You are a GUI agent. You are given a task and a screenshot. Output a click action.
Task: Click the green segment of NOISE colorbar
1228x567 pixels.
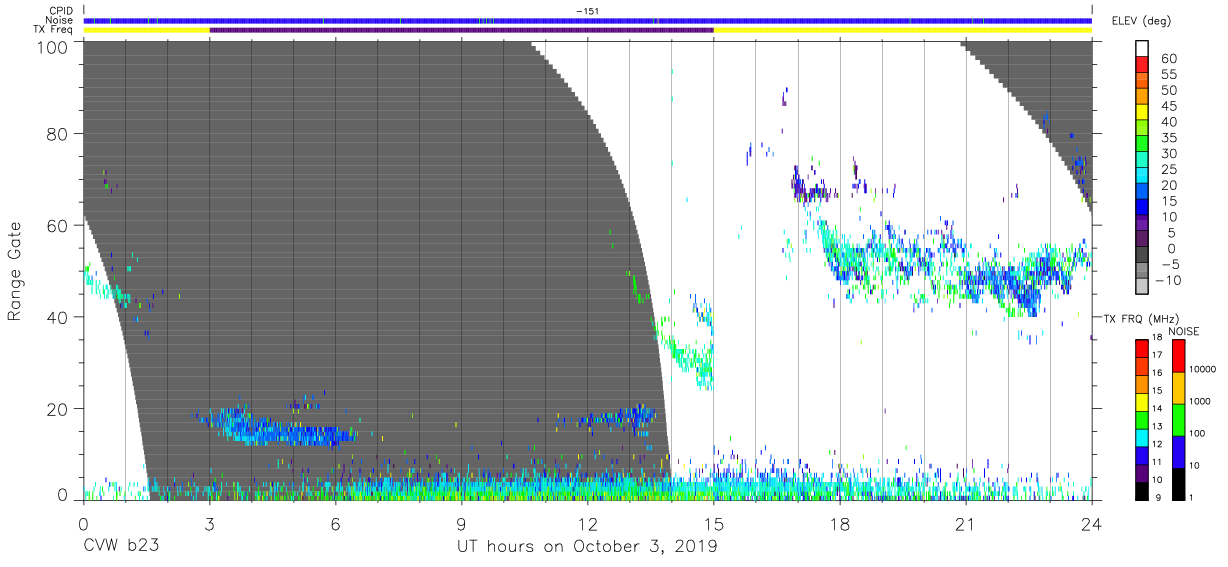click(x=1178, y=419)
